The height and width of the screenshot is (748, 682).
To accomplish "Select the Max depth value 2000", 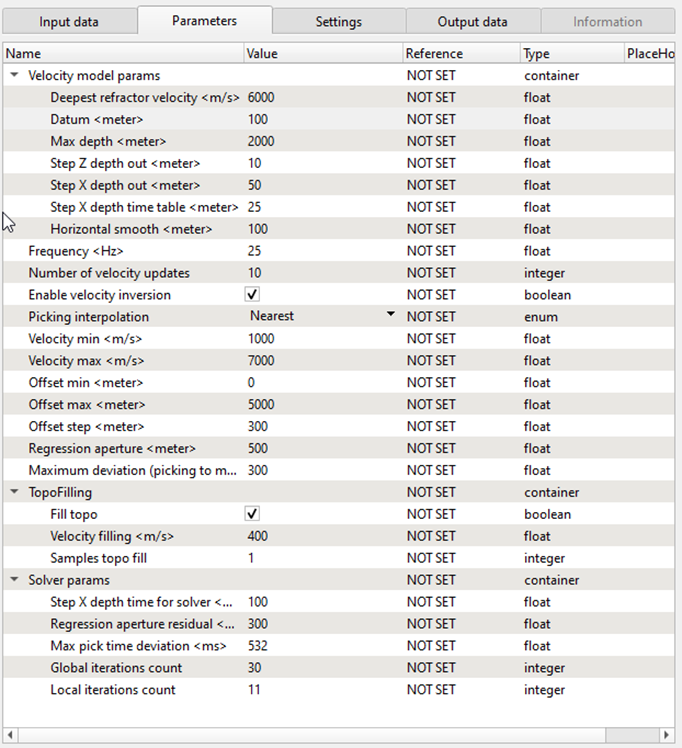I will pyautogui.click(x=320, y=141).
